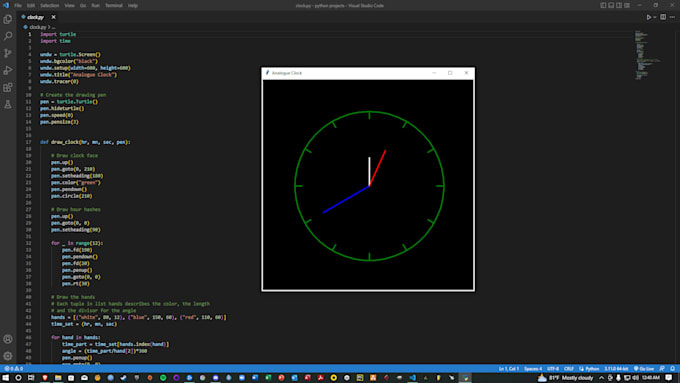Open the editor More Actions ellipsis
This screenshot has width=680, height=383.
(672, 17)
